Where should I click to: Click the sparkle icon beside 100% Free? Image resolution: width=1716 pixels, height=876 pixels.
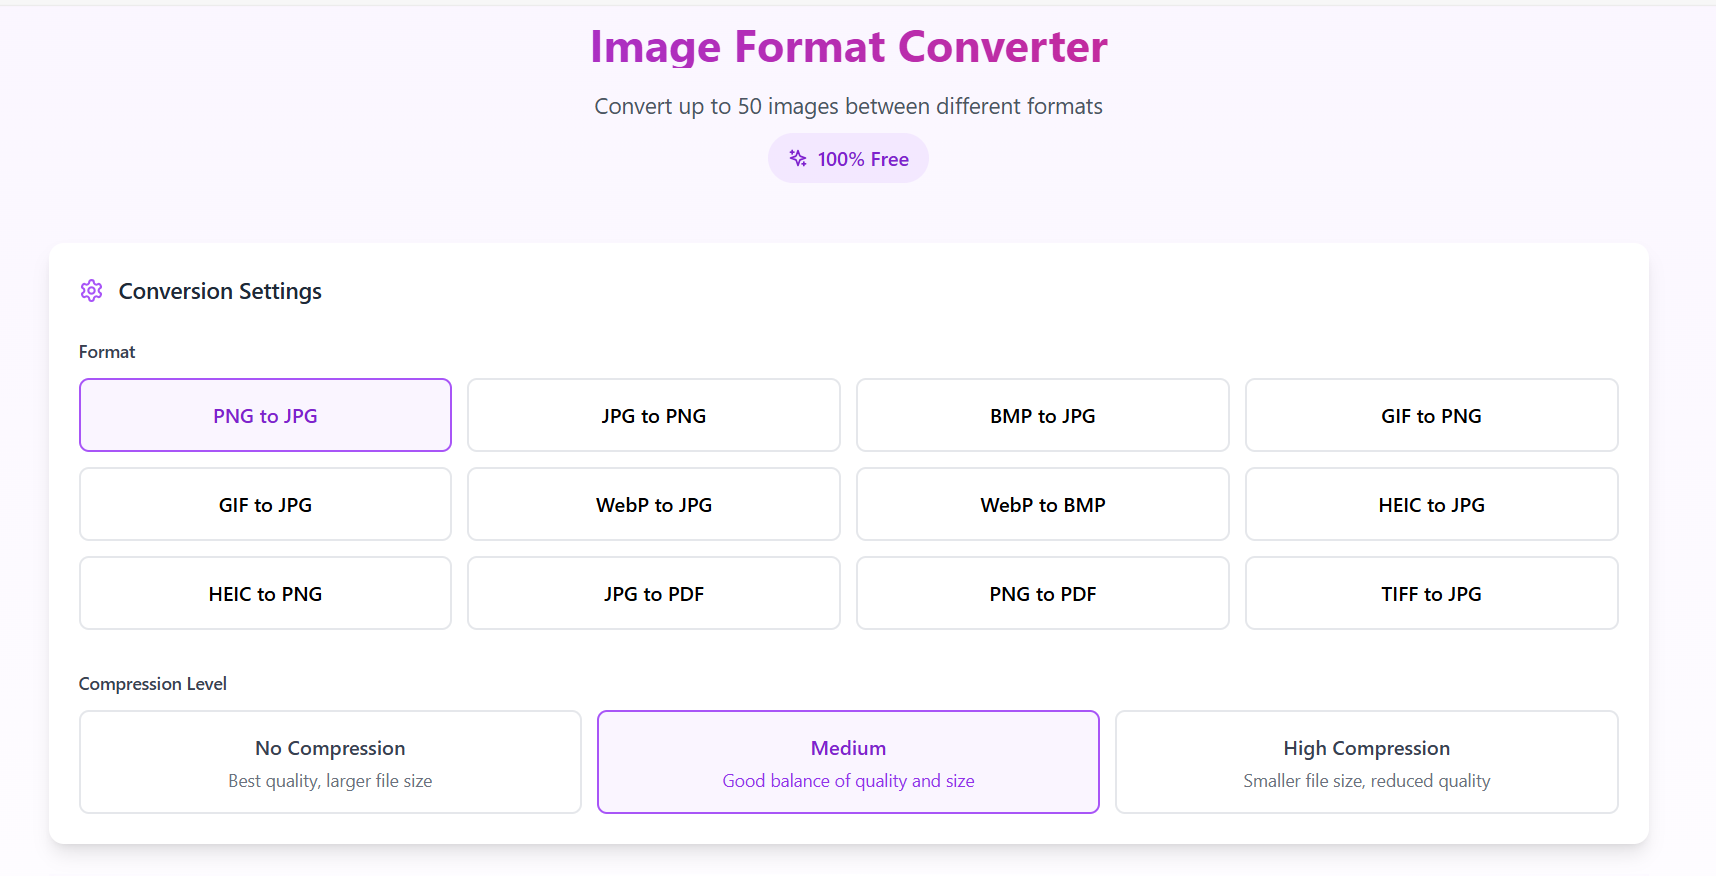798,158
